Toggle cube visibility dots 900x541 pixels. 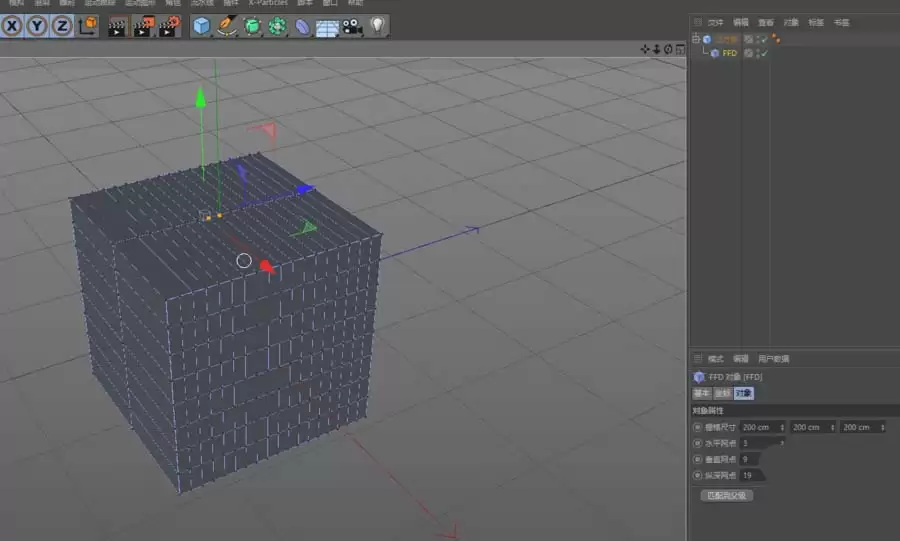click(758, 39)
